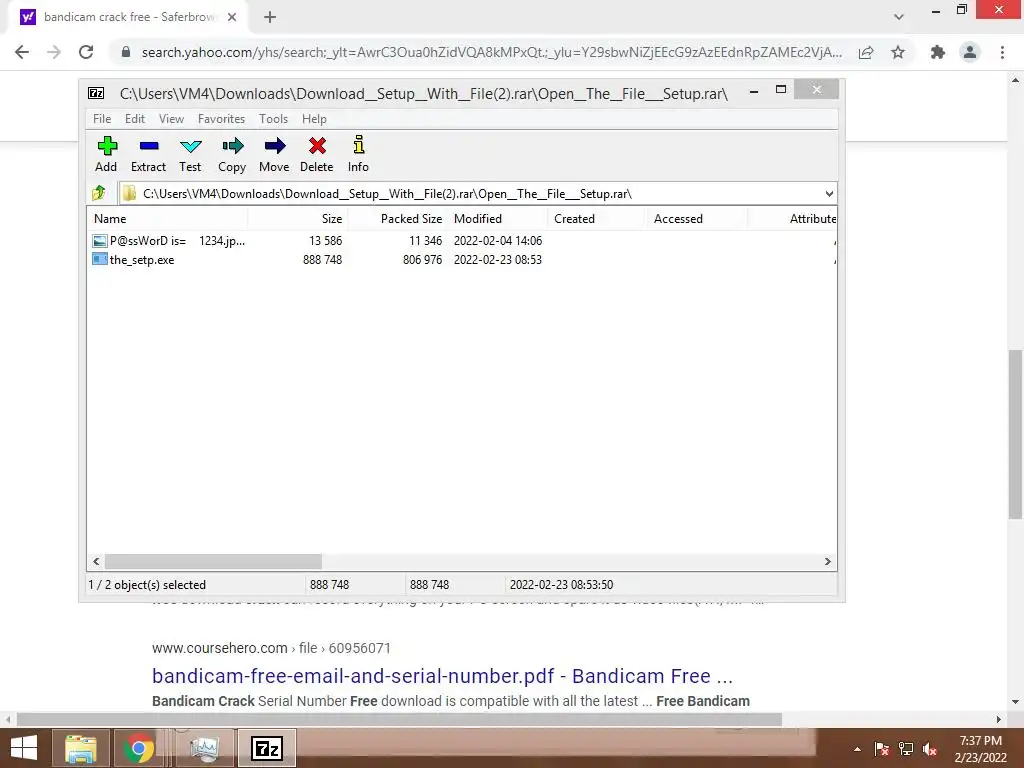Open the Help menu
Viewport: 1024px width, 768px height.
[x=314, y=119]
